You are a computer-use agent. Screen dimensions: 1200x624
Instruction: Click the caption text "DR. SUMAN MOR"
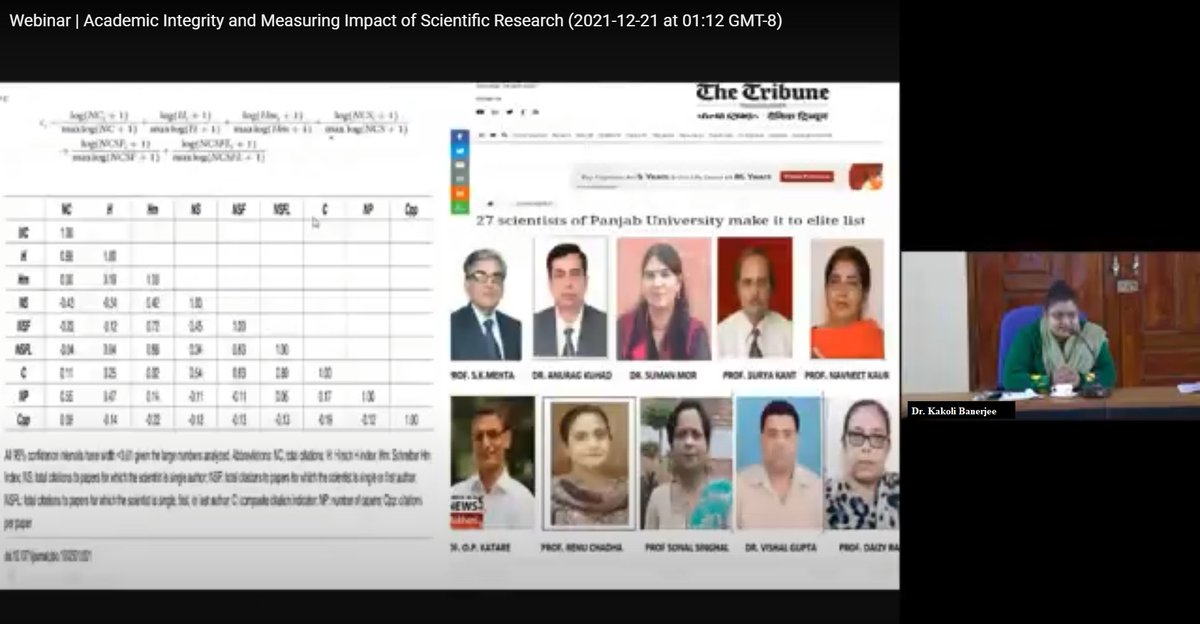(x=664, y=374)
